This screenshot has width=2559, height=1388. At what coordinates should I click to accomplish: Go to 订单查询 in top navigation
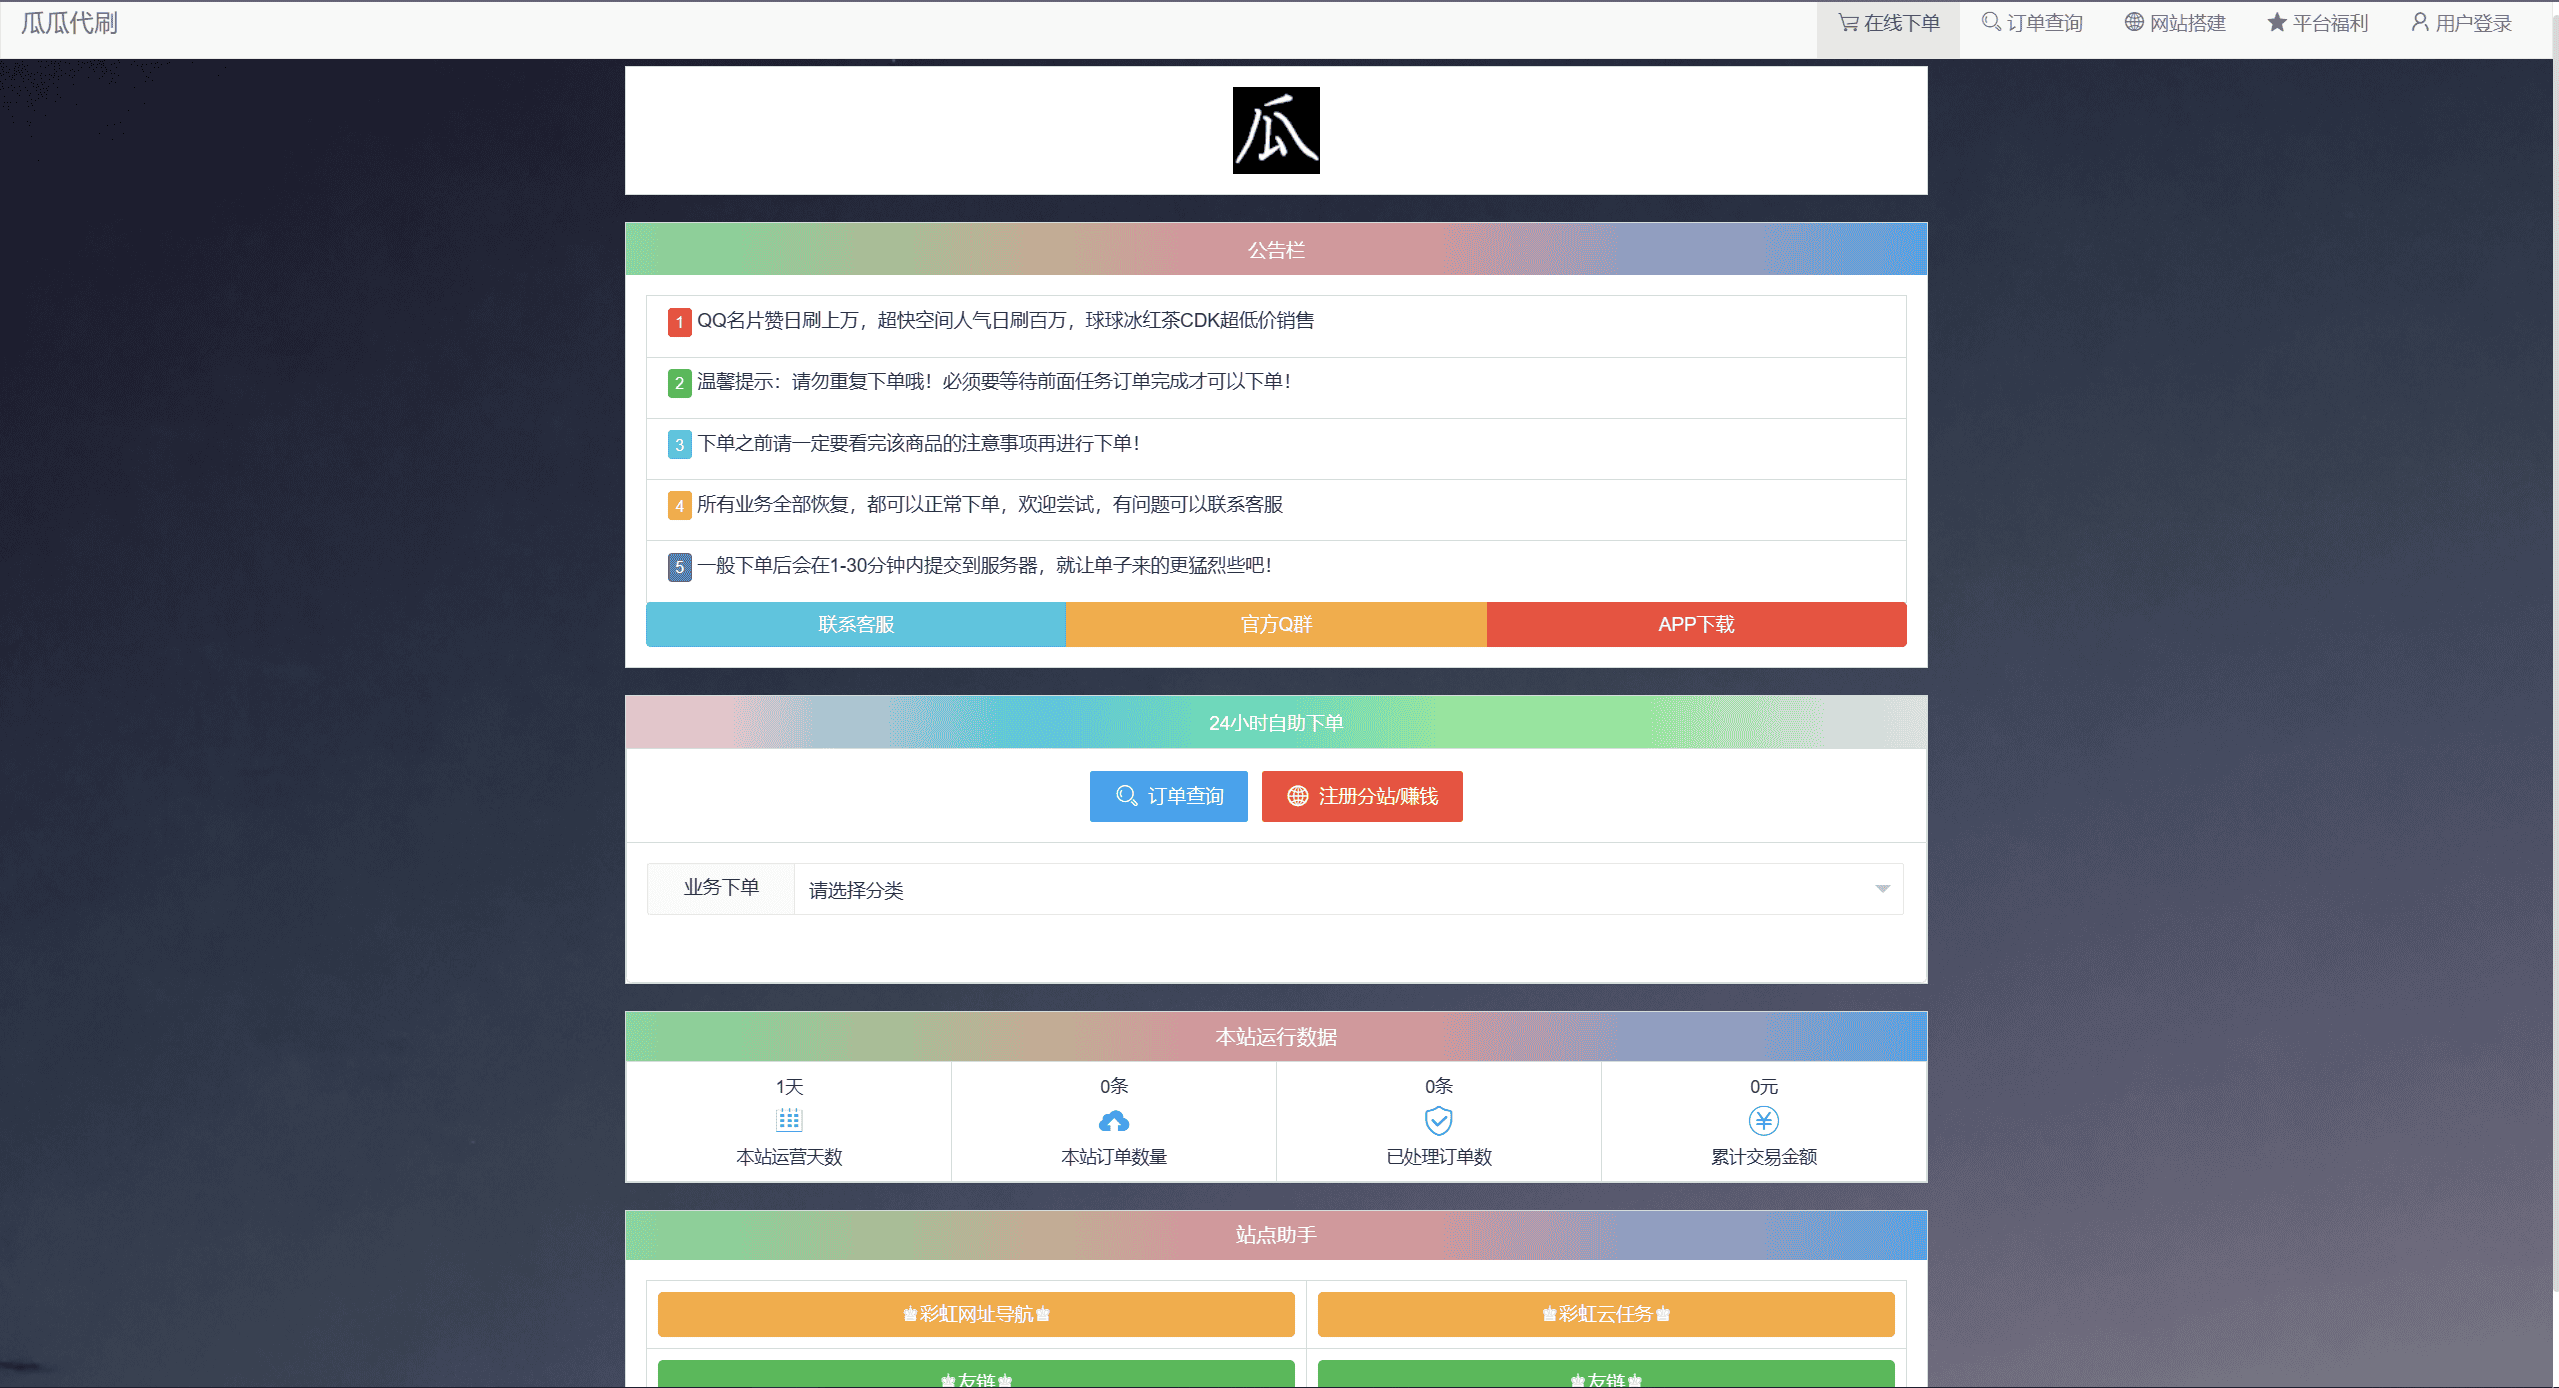point(2032,23)
